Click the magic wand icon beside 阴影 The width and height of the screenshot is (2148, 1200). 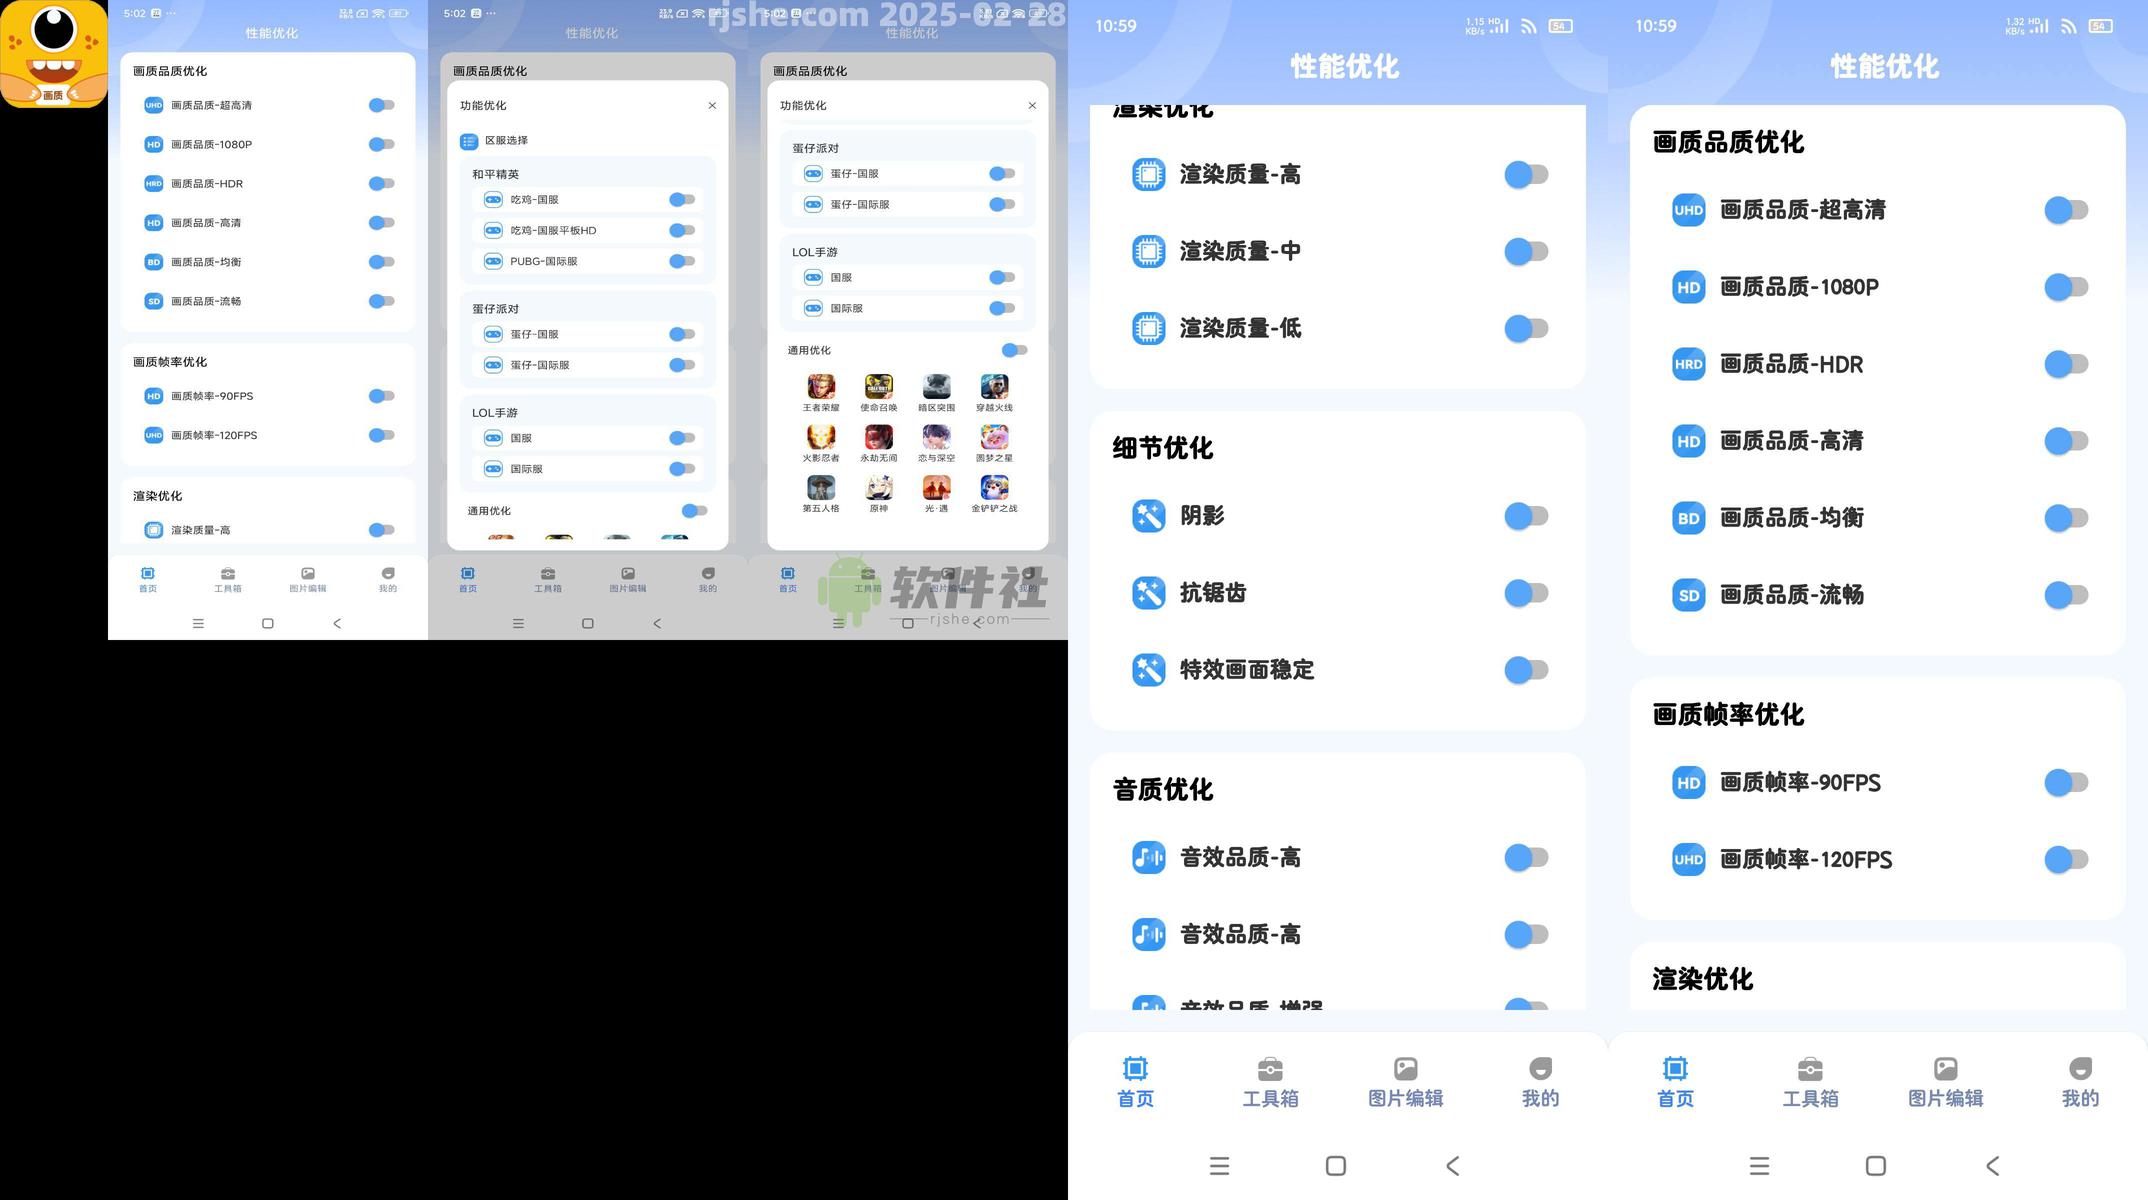tap(1148, 516)
